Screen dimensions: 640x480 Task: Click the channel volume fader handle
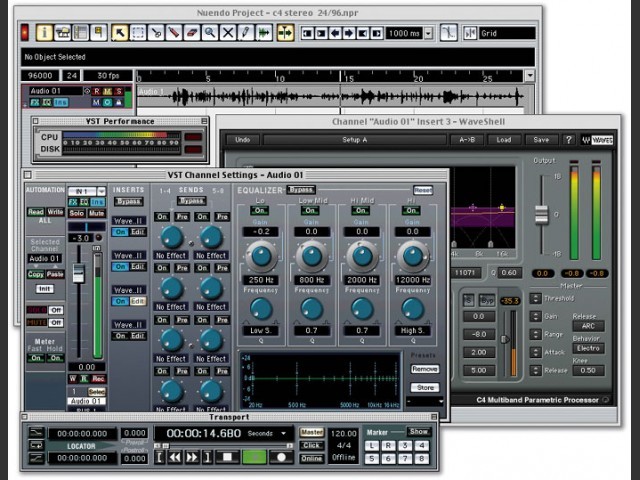point(78,273)
